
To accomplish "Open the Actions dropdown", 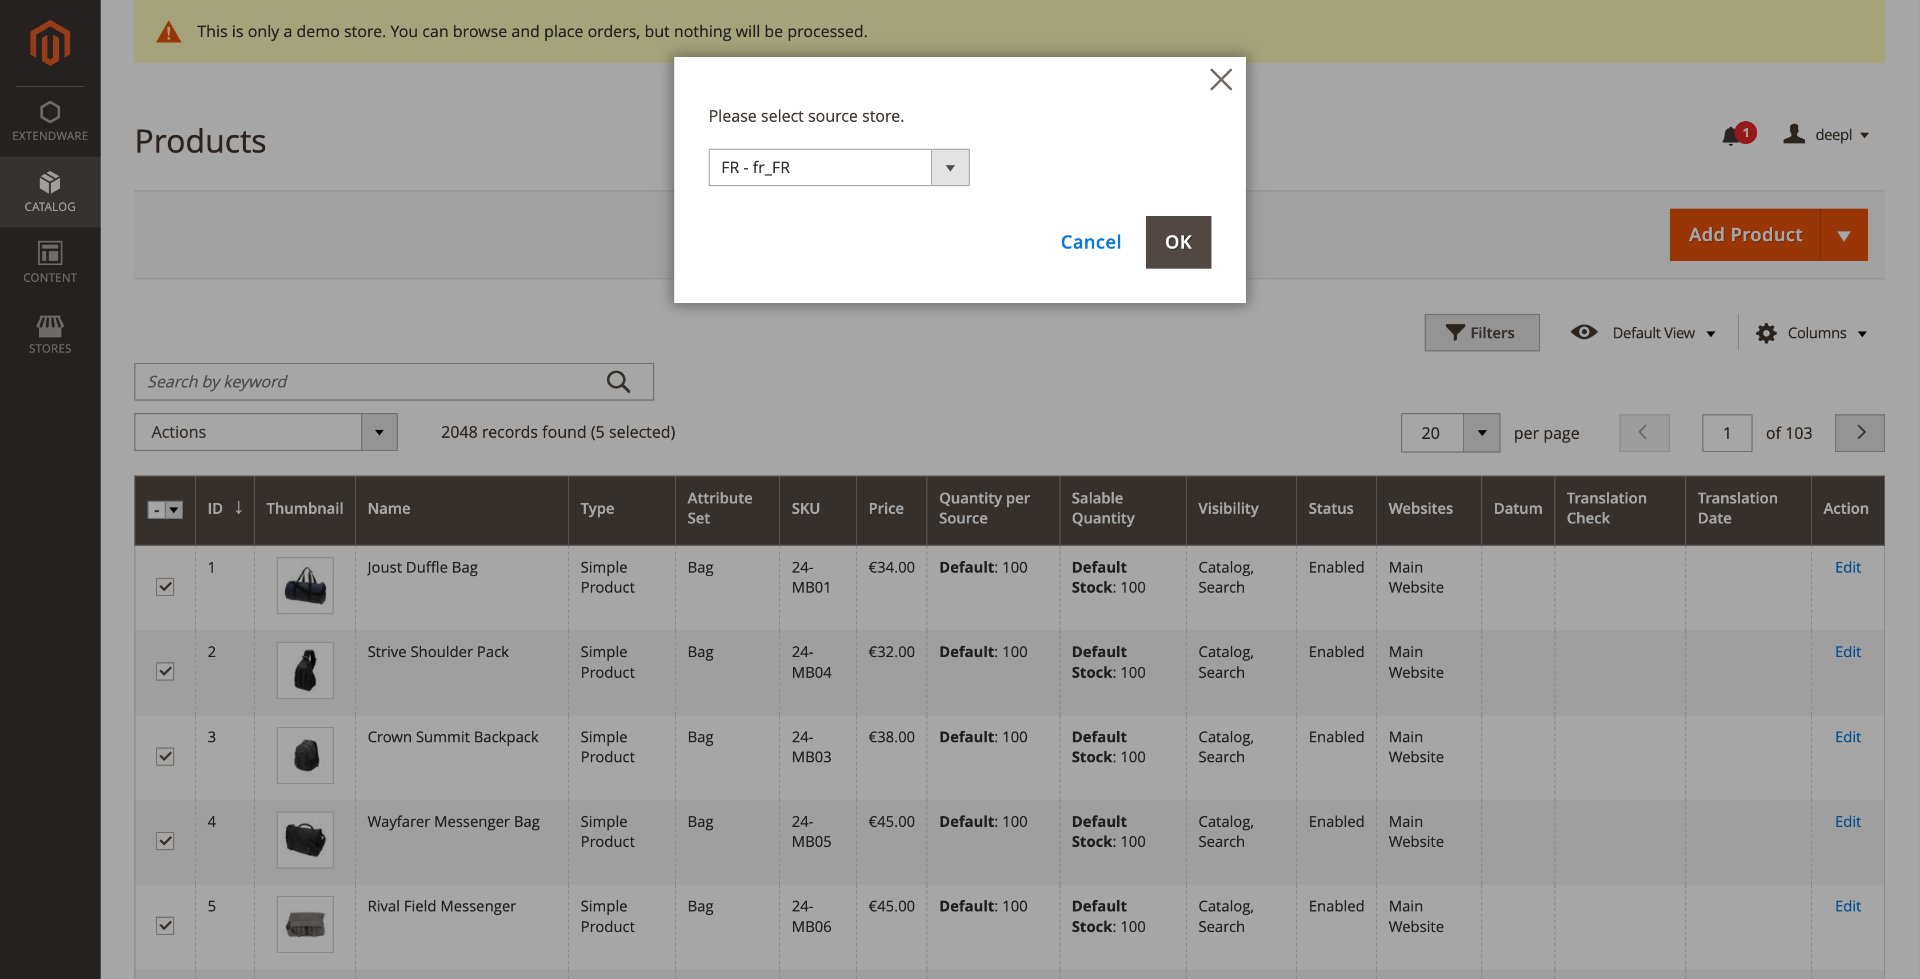I will coord(266,432).
